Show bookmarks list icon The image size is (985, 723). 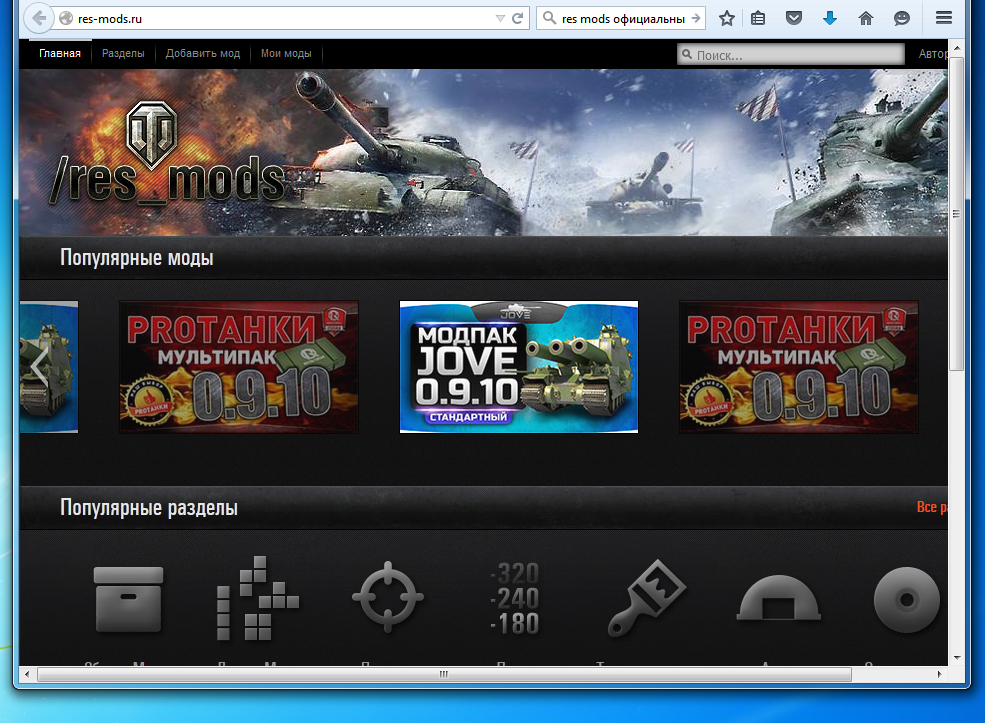point(758,19)
